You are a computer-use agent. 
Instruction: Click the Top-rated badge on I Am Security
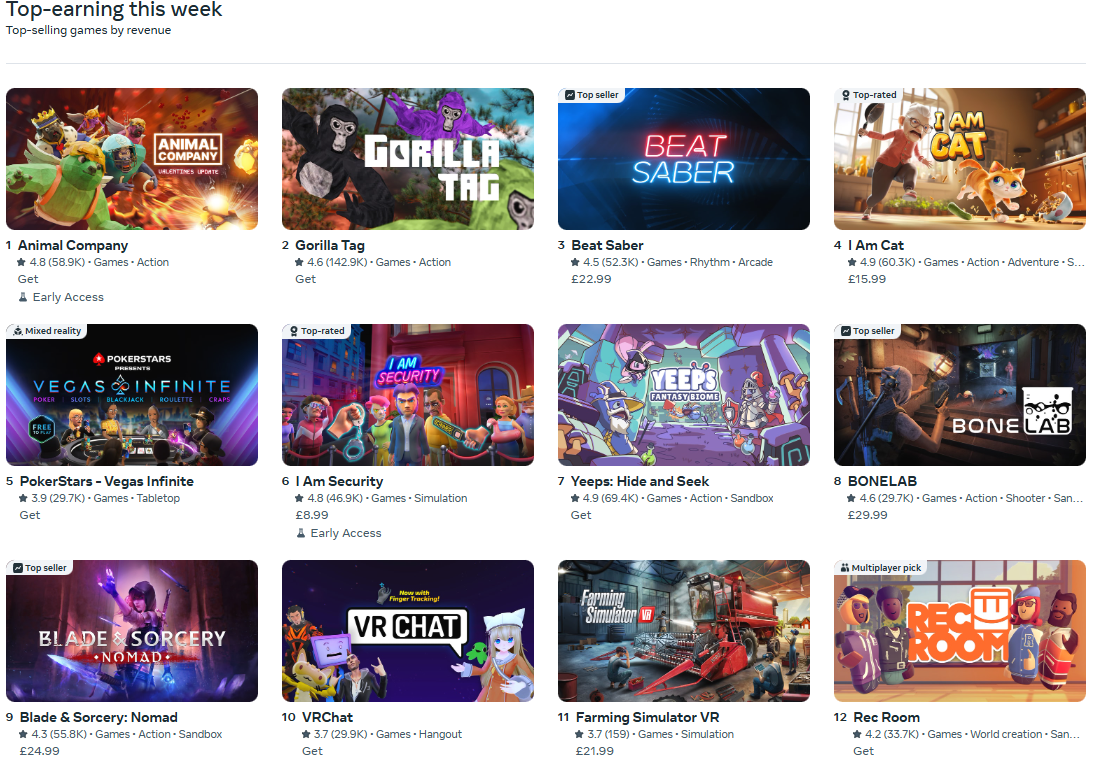pos(317,331)
